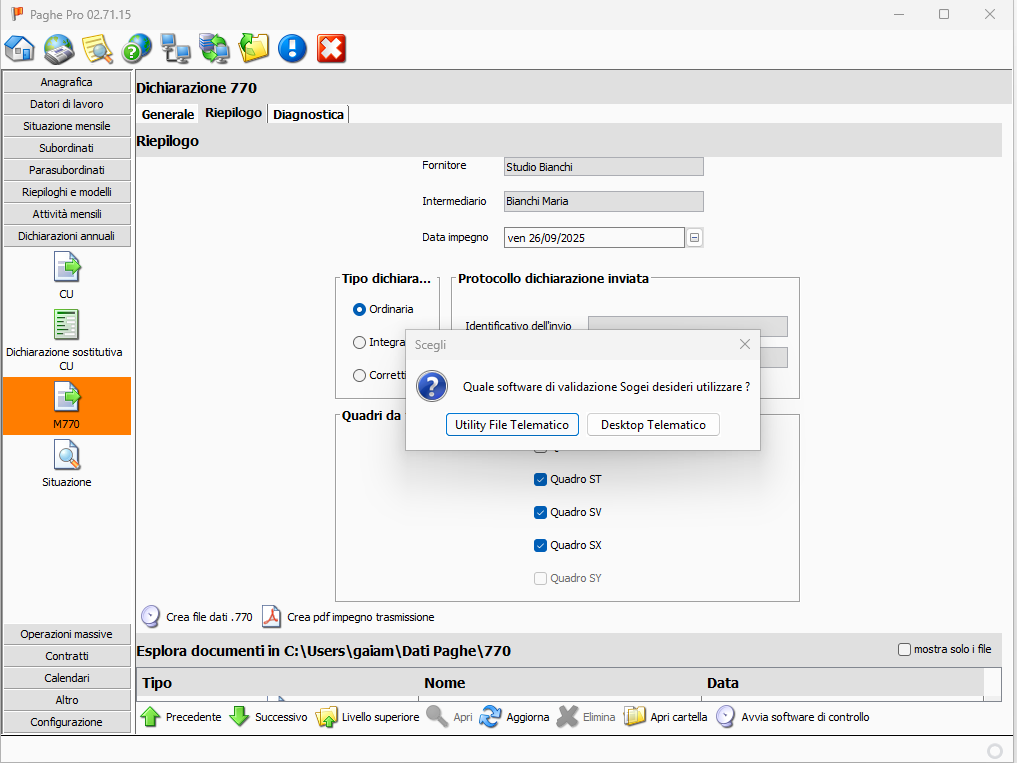Open the globe with newspaper icon
Viewport: 1017px width, 763px height.
(59, 48)
